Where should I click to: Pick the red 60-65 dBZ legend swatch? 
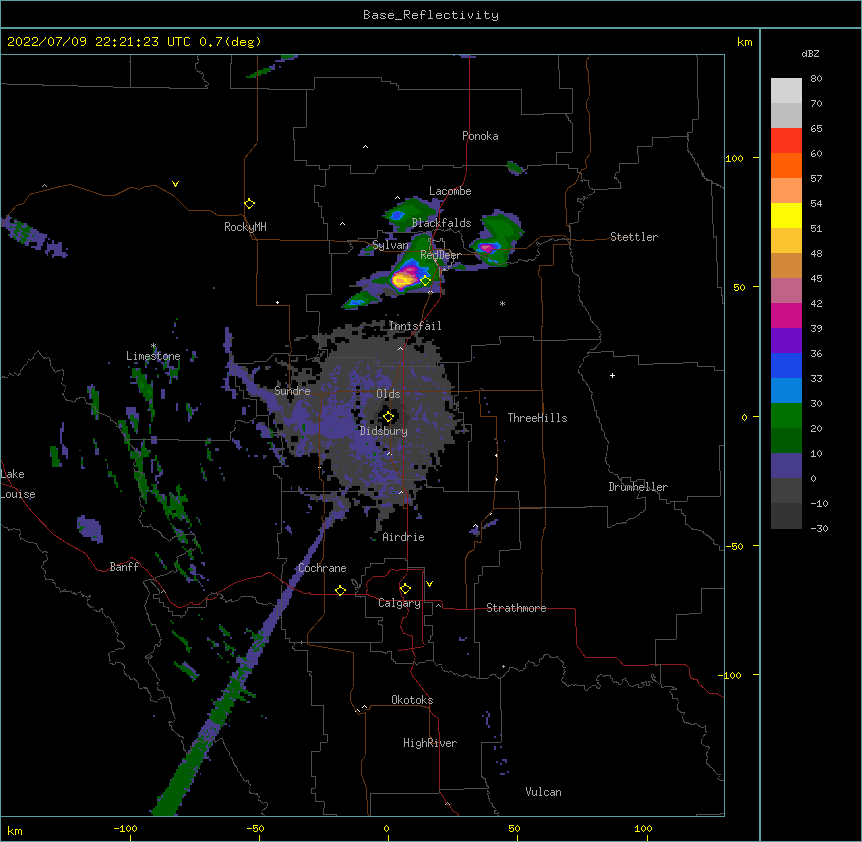[x=786, y=141]
